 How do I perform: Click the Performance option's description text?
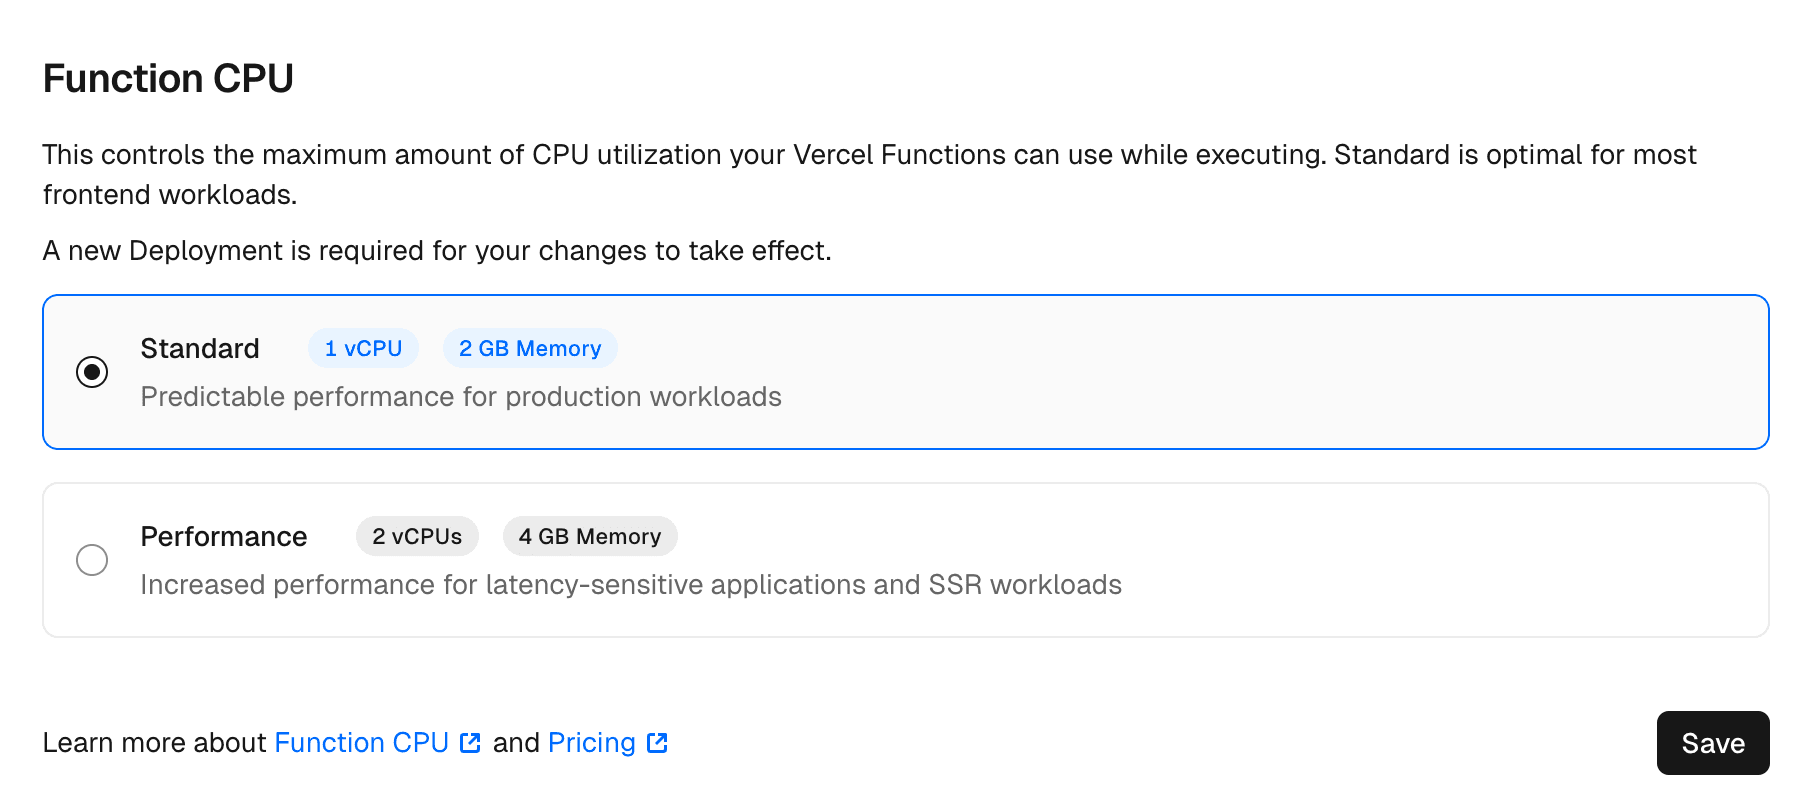(x=632, y=585)
